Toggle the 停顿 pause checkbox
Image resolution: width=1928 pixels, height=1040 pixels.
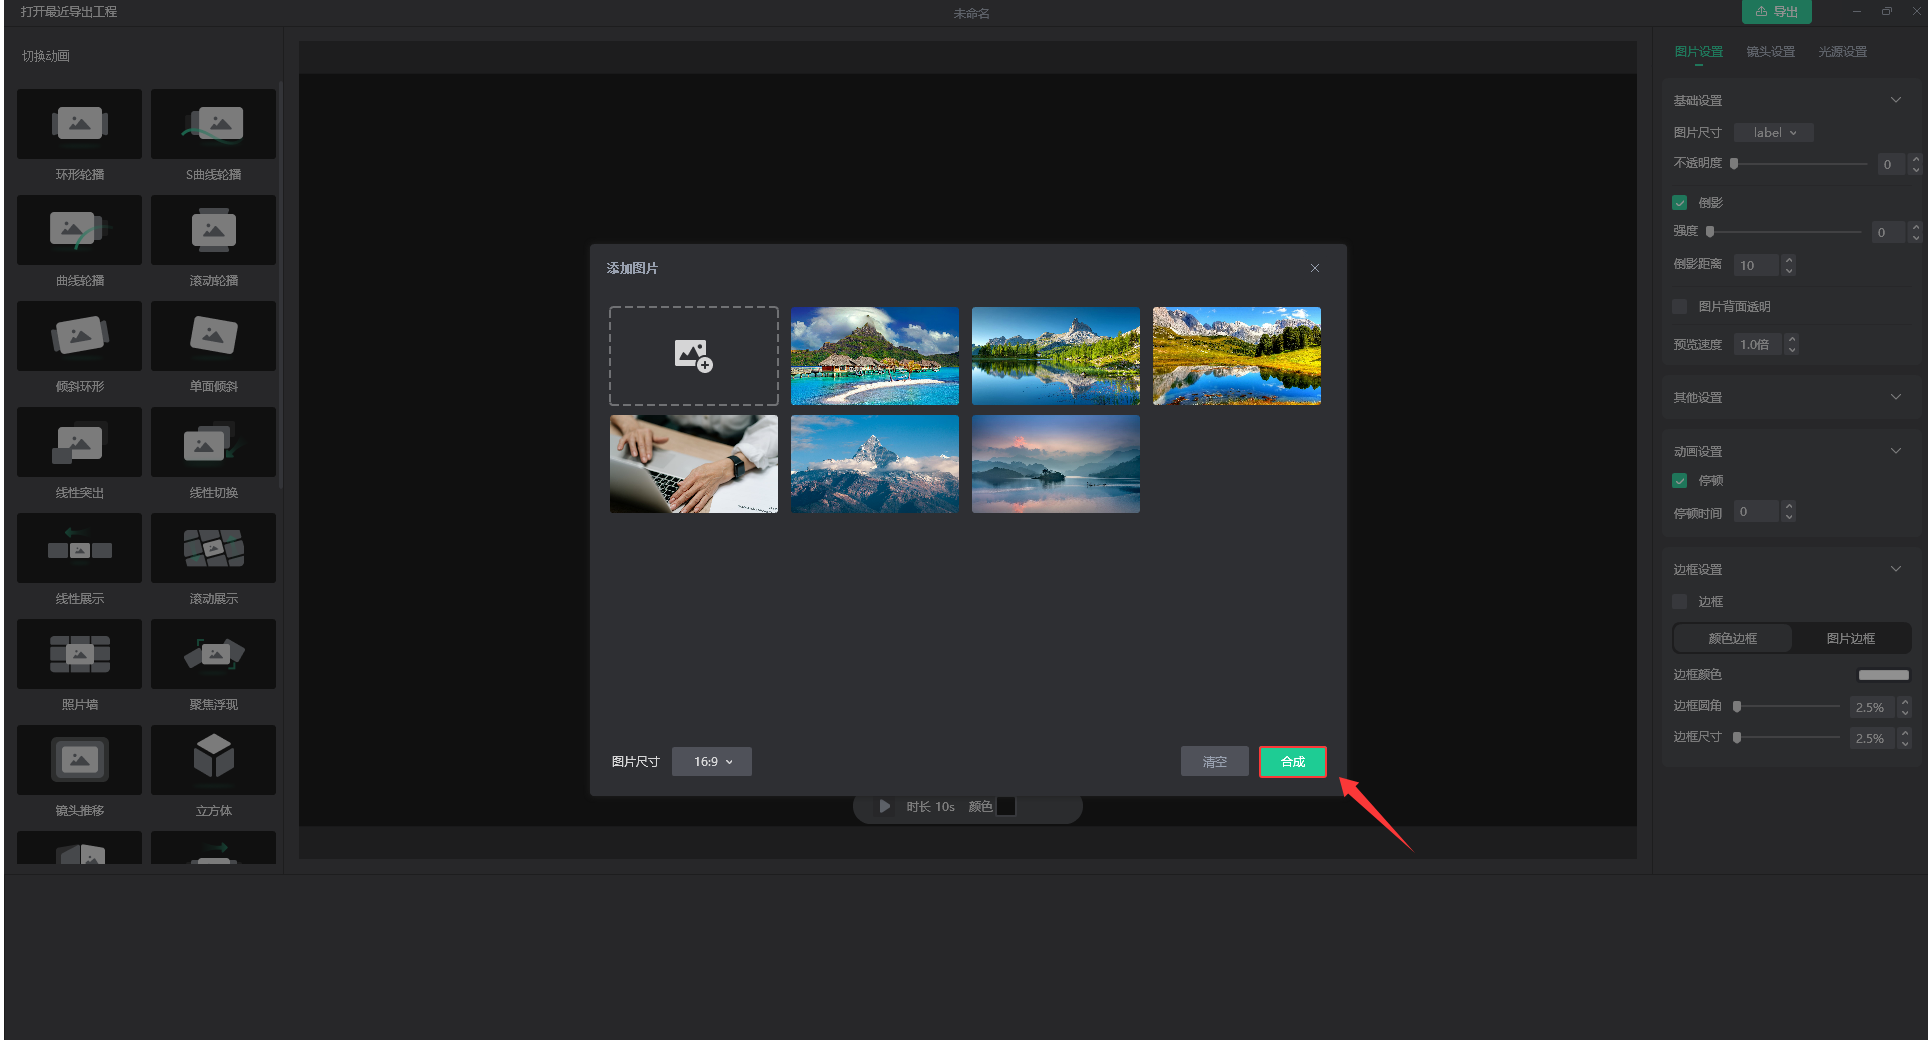pyautogui.click(x=1680, y=481)
